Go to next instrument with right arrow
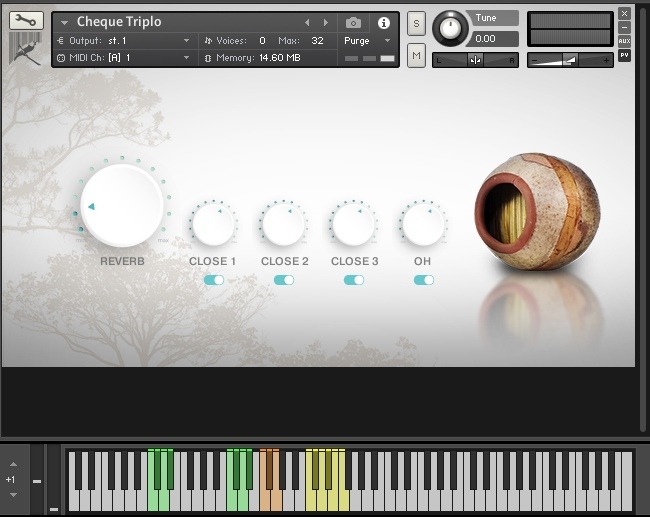 pos(325,22)
